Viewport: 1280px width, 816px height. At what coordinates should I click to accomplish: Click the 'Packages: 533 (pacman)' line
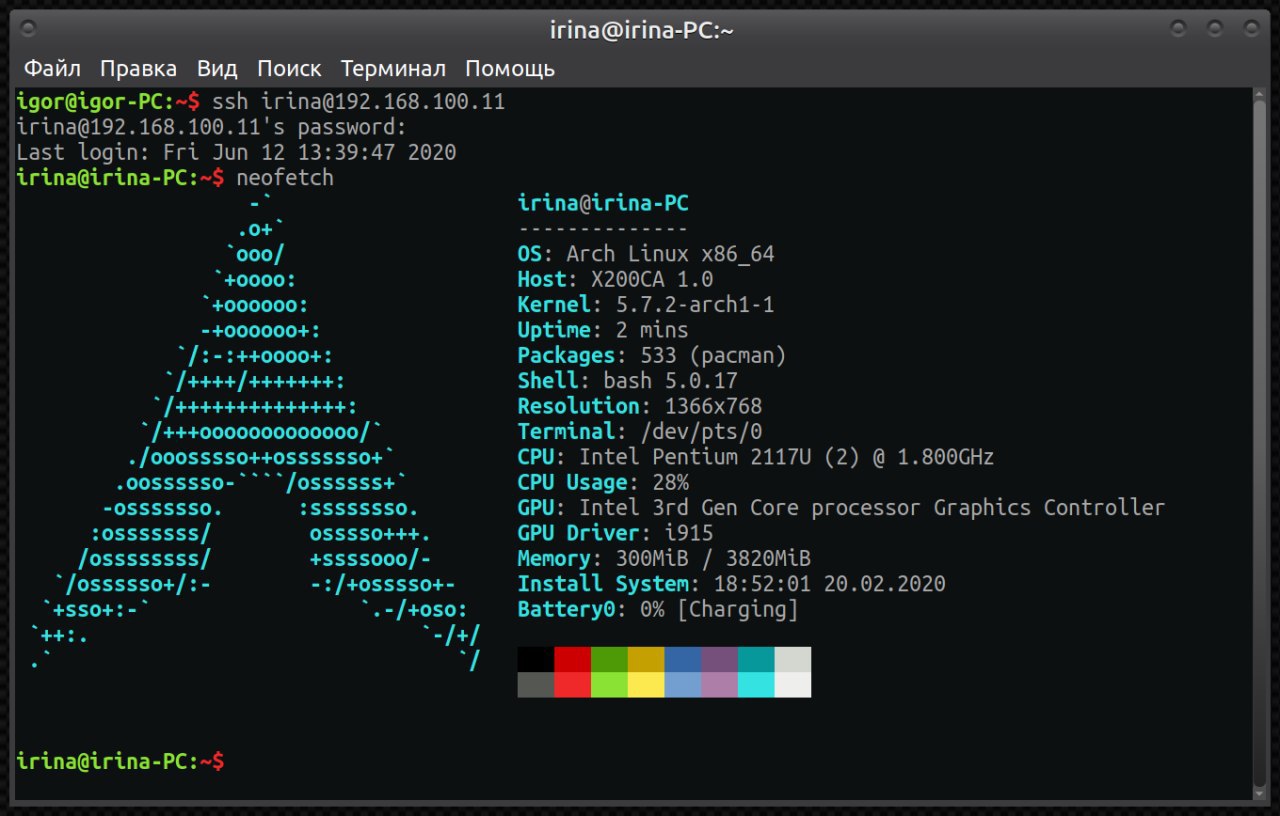coord(652,355)
